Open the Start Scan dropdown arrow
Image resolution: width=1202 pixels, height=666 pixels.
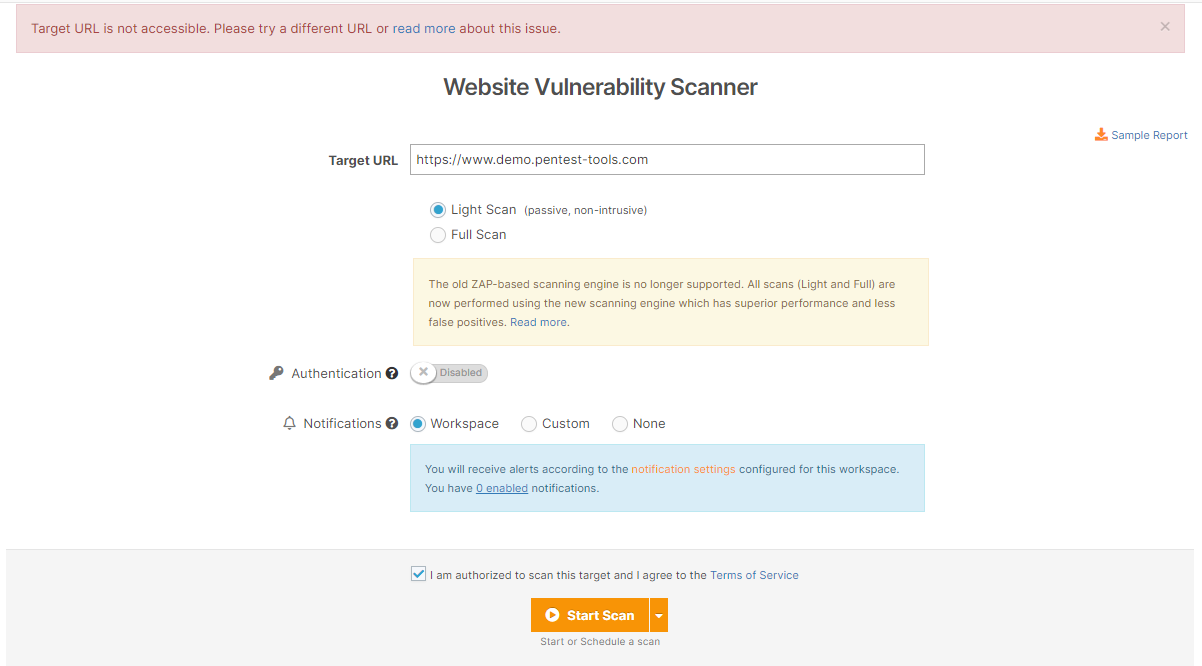[658, 614]
